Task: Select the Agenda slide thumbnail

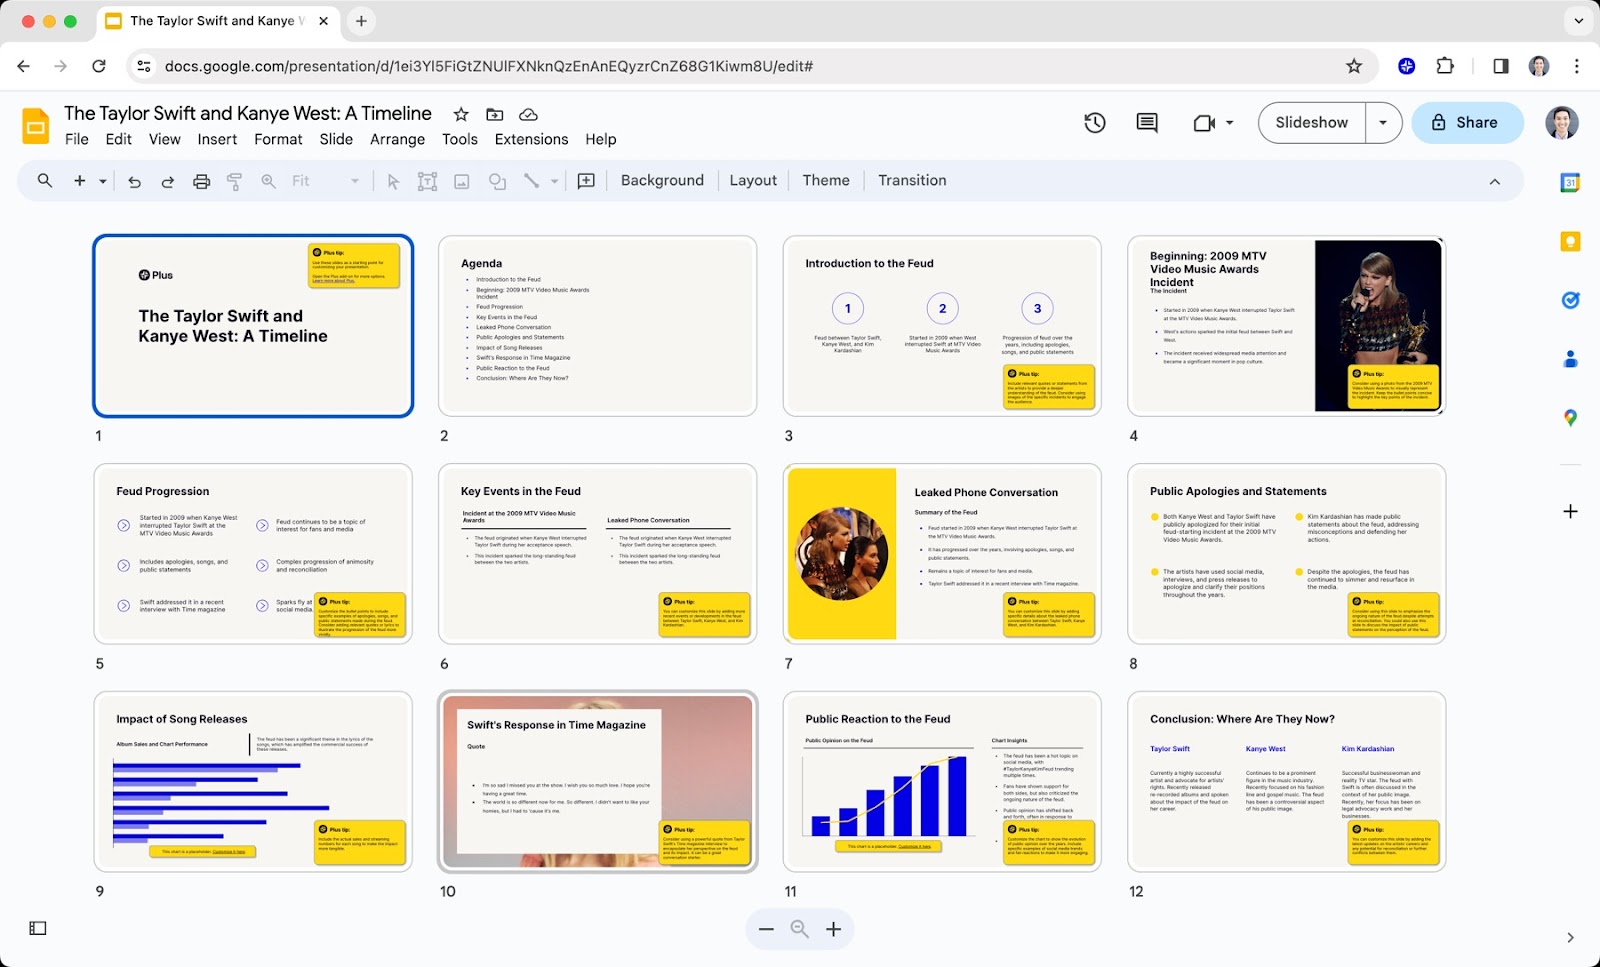Action: pos(598,326)
